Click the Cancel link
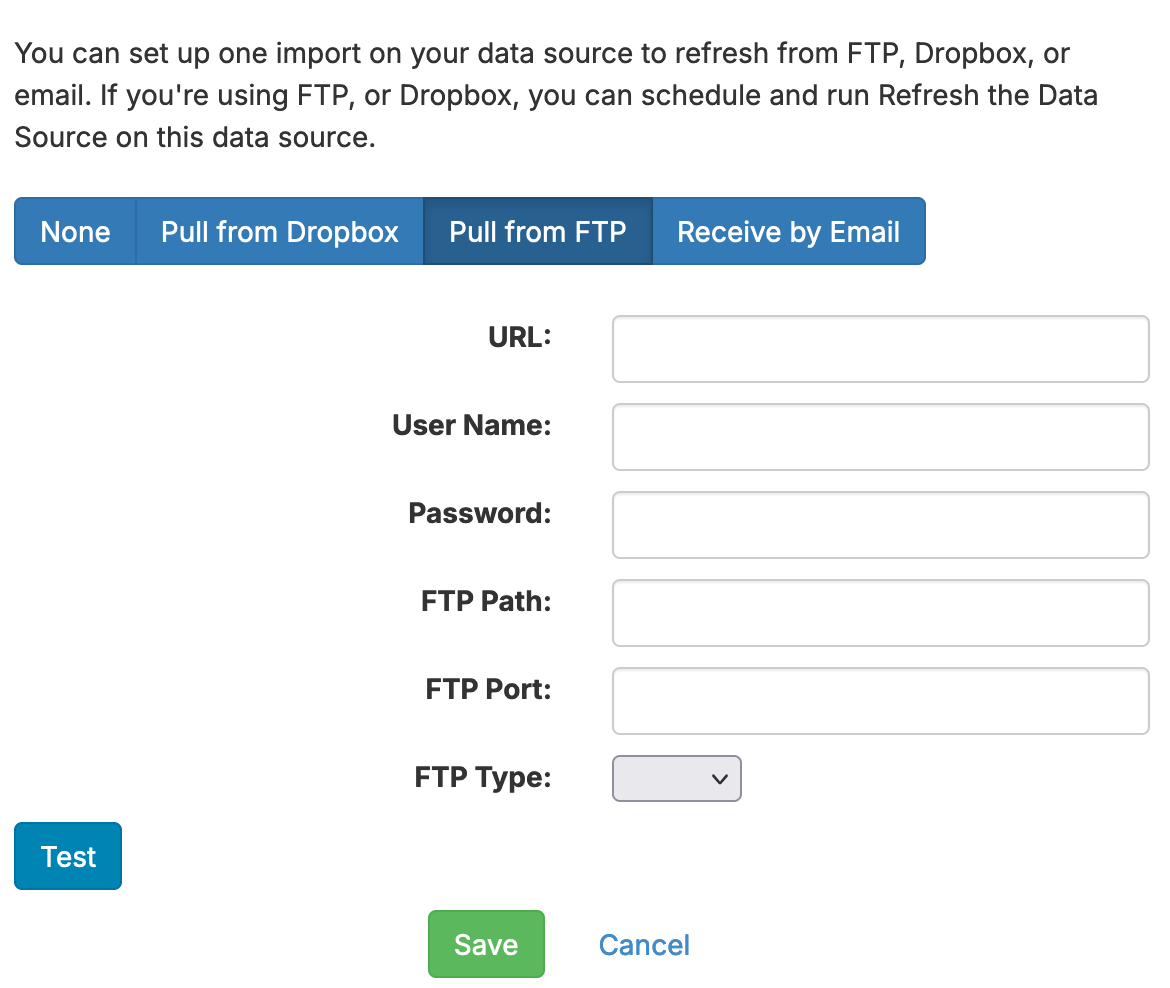The height and width of the screenshot is (988, 1170). (644, 945)
